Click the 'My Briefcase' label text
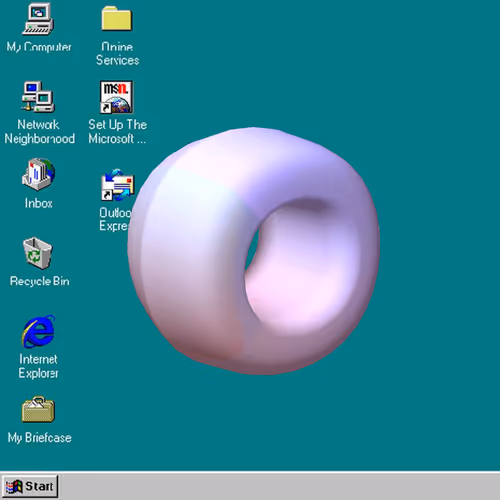The image size is (500, 500). coord(40,438)
